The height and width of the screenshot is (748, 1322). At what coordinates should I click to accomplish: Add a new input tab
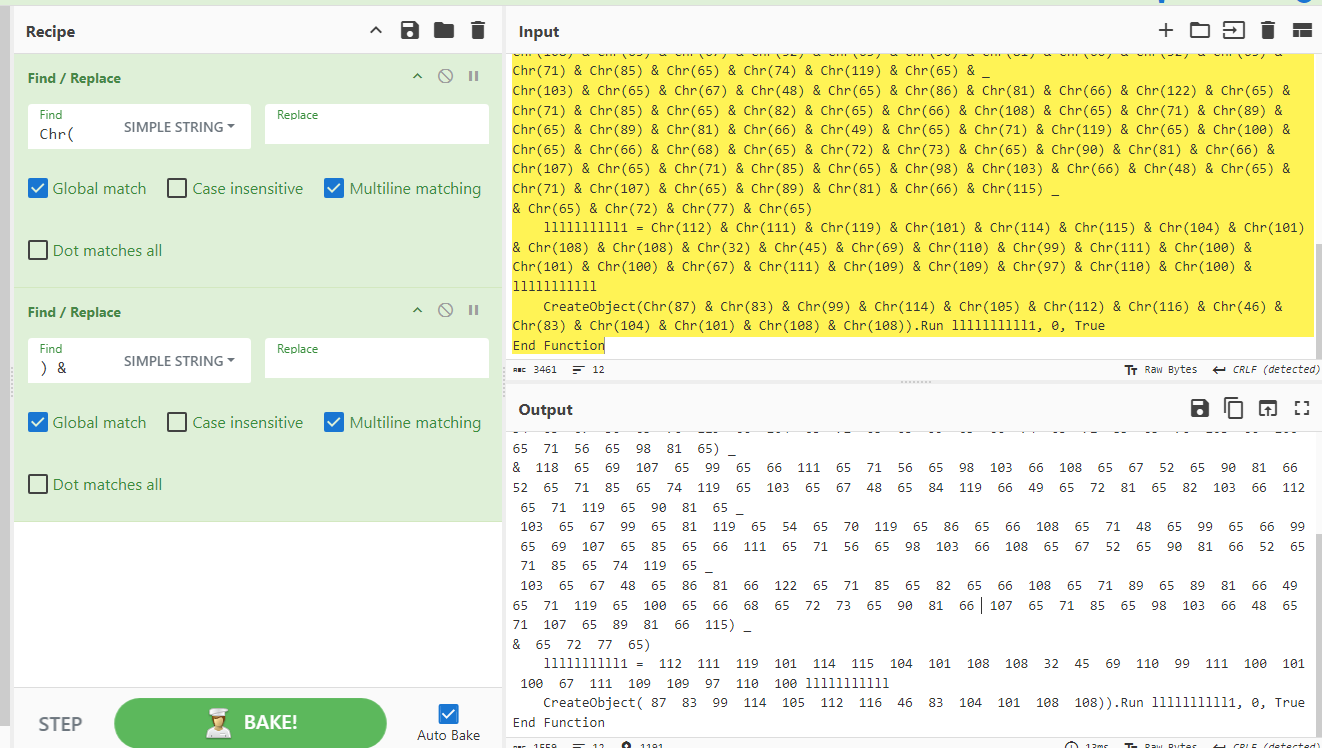coord(1165,31)
